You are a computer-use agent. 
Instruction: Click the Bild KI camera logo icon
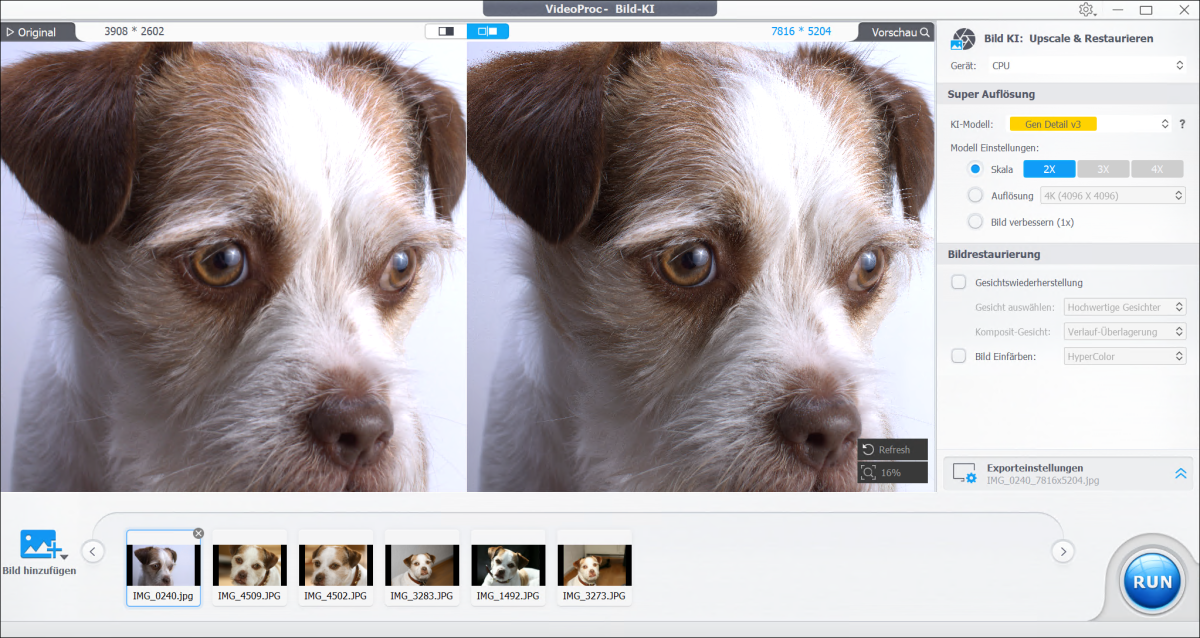tap(963, 38)
